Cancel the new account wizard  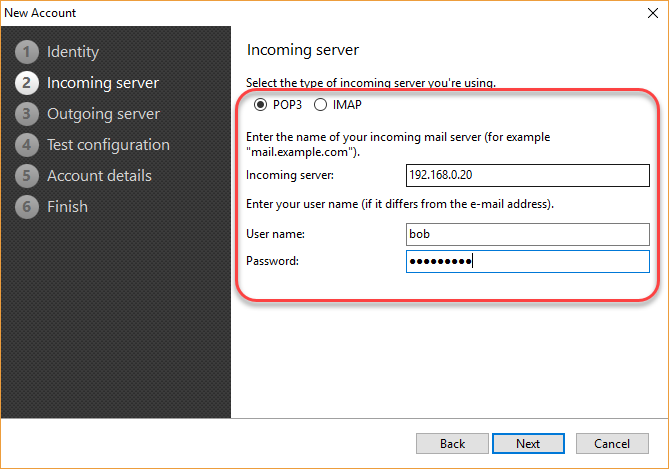point(612,444)
